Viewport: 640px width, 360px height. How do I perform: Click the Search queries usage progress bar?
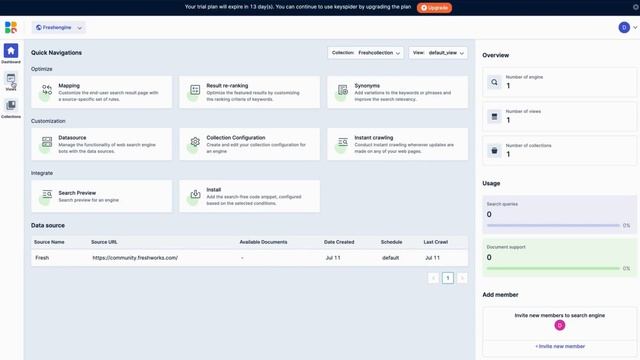pyautogui.click(x=553, y=225)
